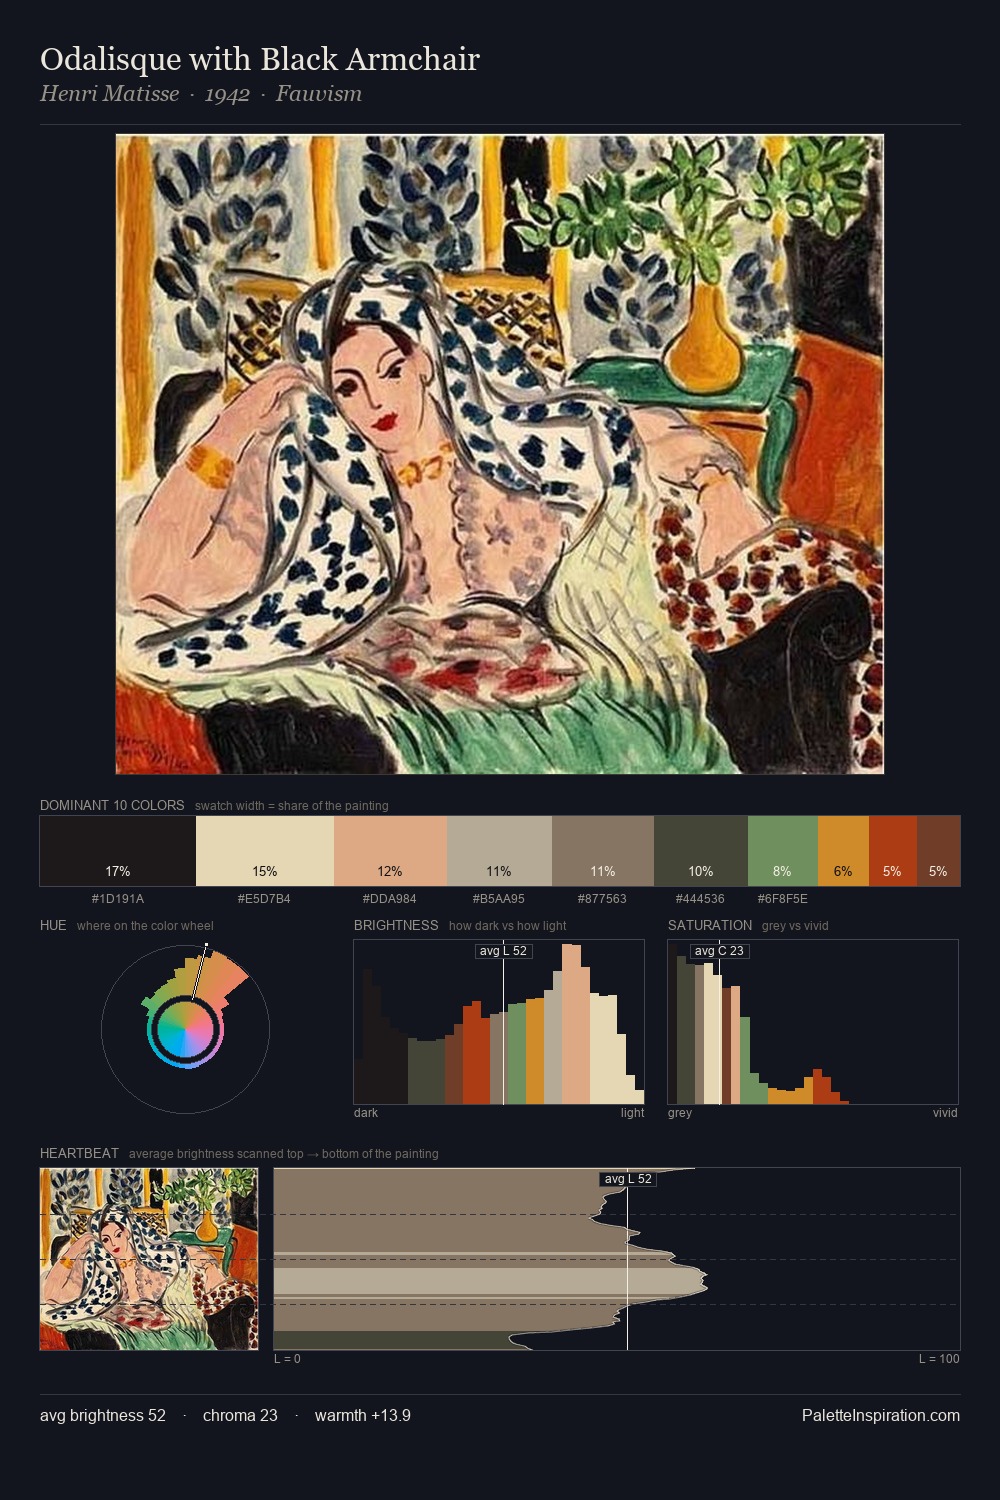Click the 'dark' axis label under brightness chart

pos(366,1113)
